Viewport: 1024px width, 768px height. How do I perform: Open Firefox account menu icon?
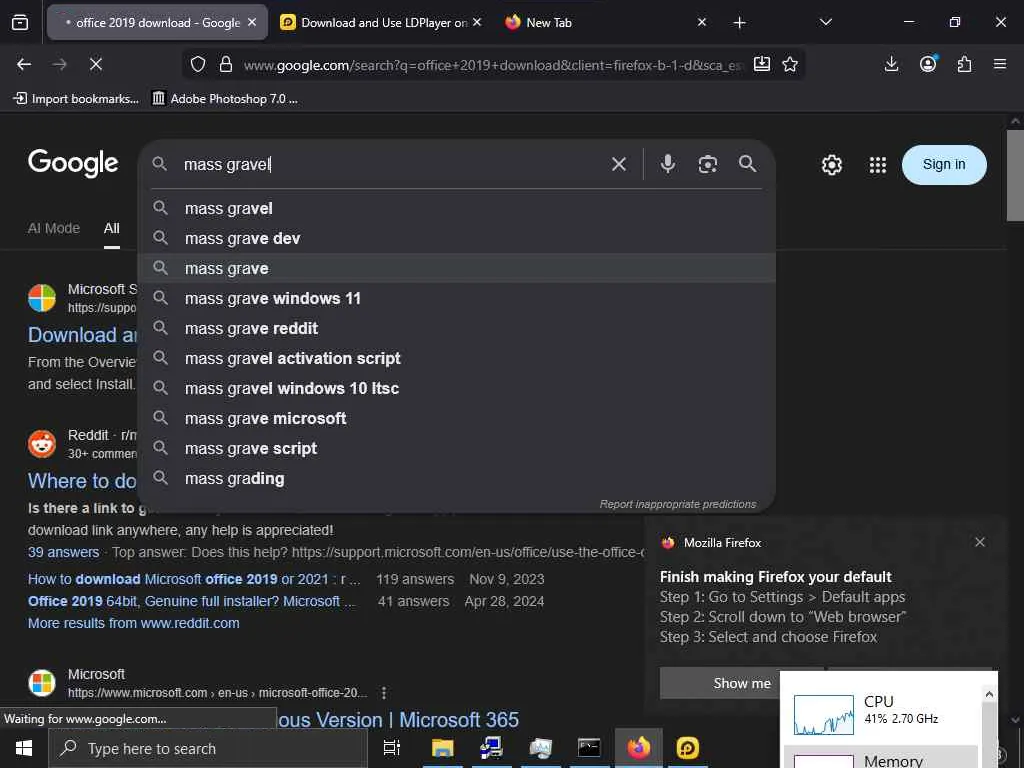(x=928, y=64)
